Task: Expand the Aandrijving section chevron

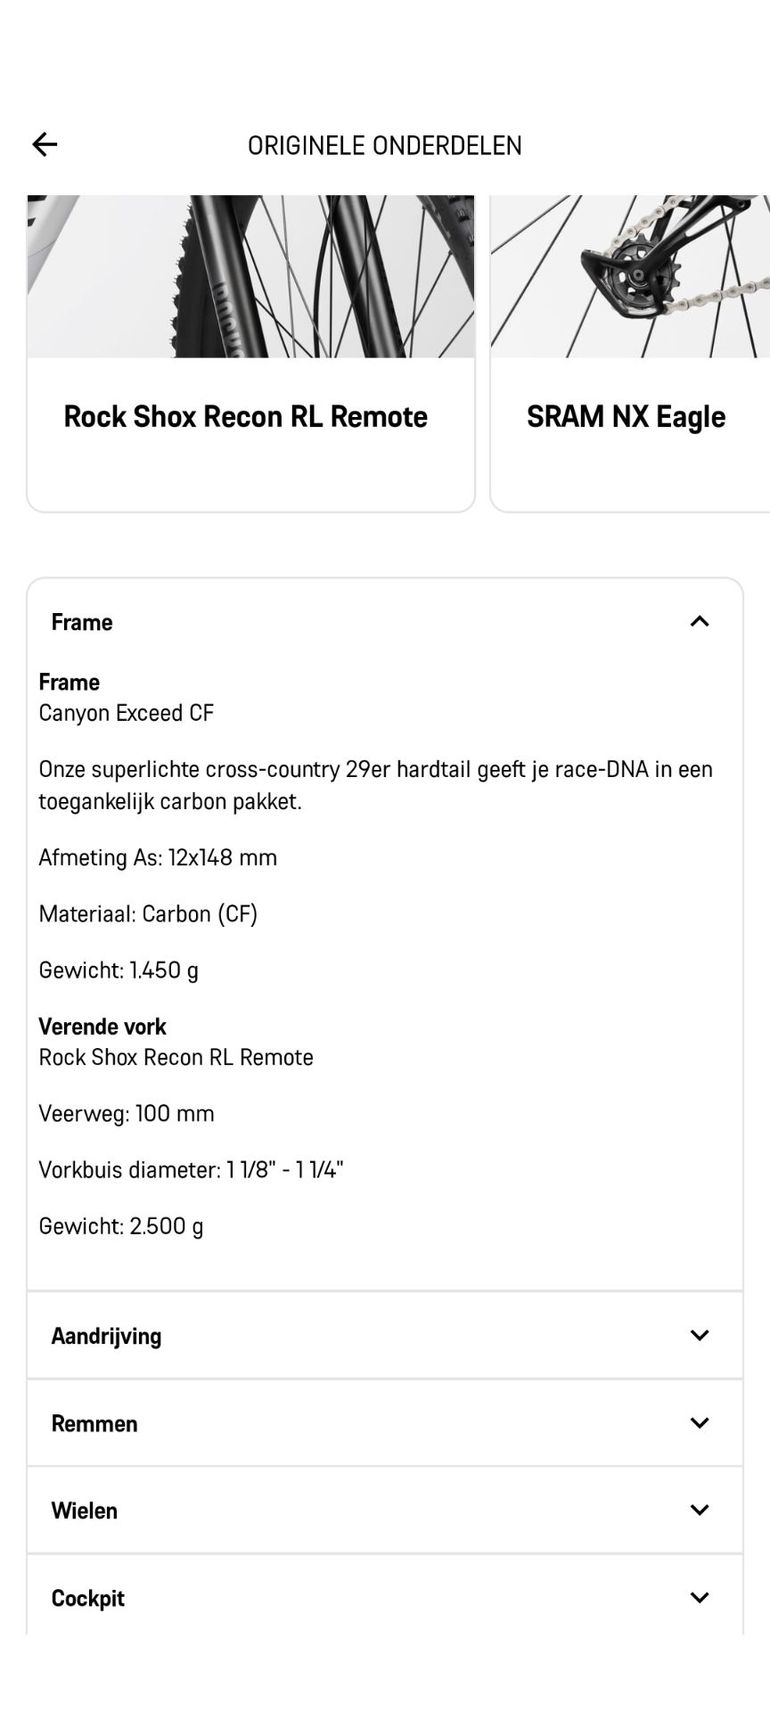Action: pyautogui.click(x=699, y=1335)
